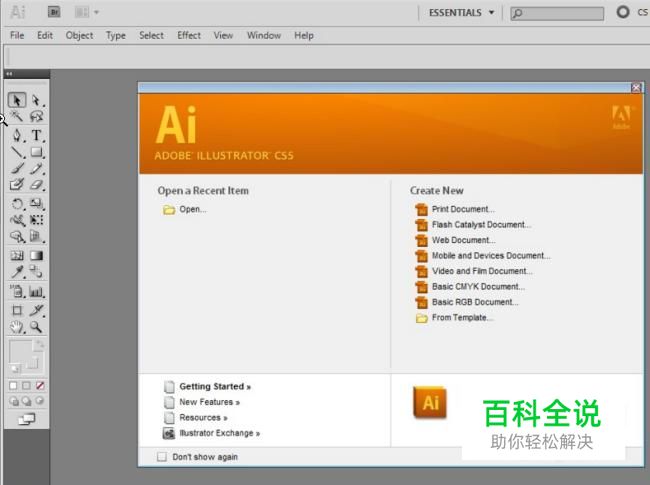Screen dimensions: 650x485
Task: Select the Column Graph tool
Action: pyautogui.click(x=36, y=291)
